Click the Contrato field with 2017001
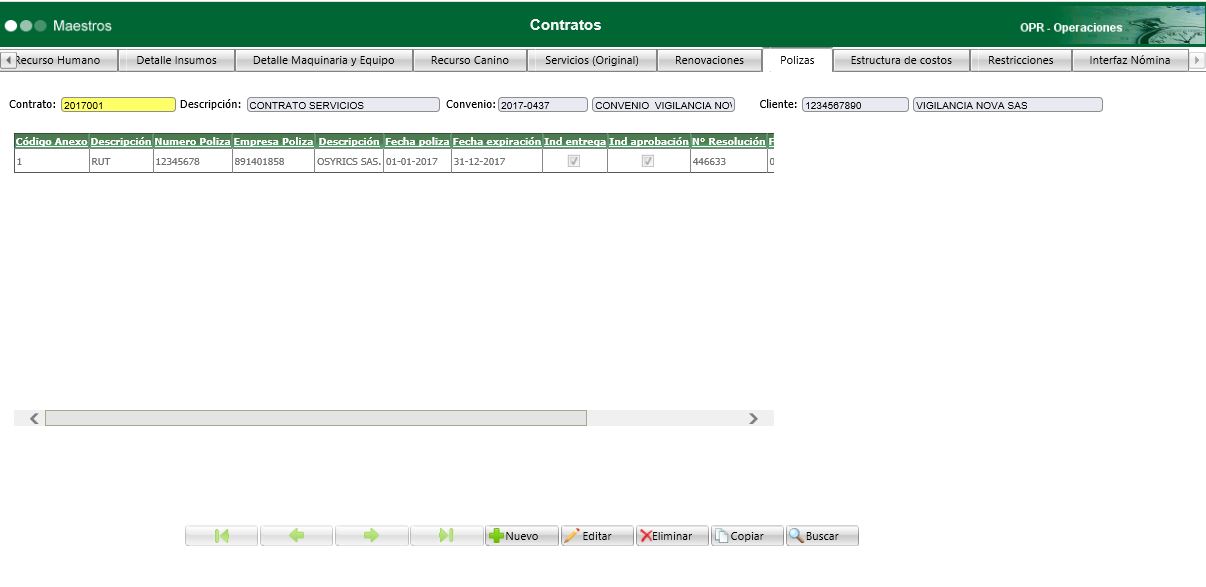Image resolution: width=1206 pixels, height=587 pixels. coord(118,105)
